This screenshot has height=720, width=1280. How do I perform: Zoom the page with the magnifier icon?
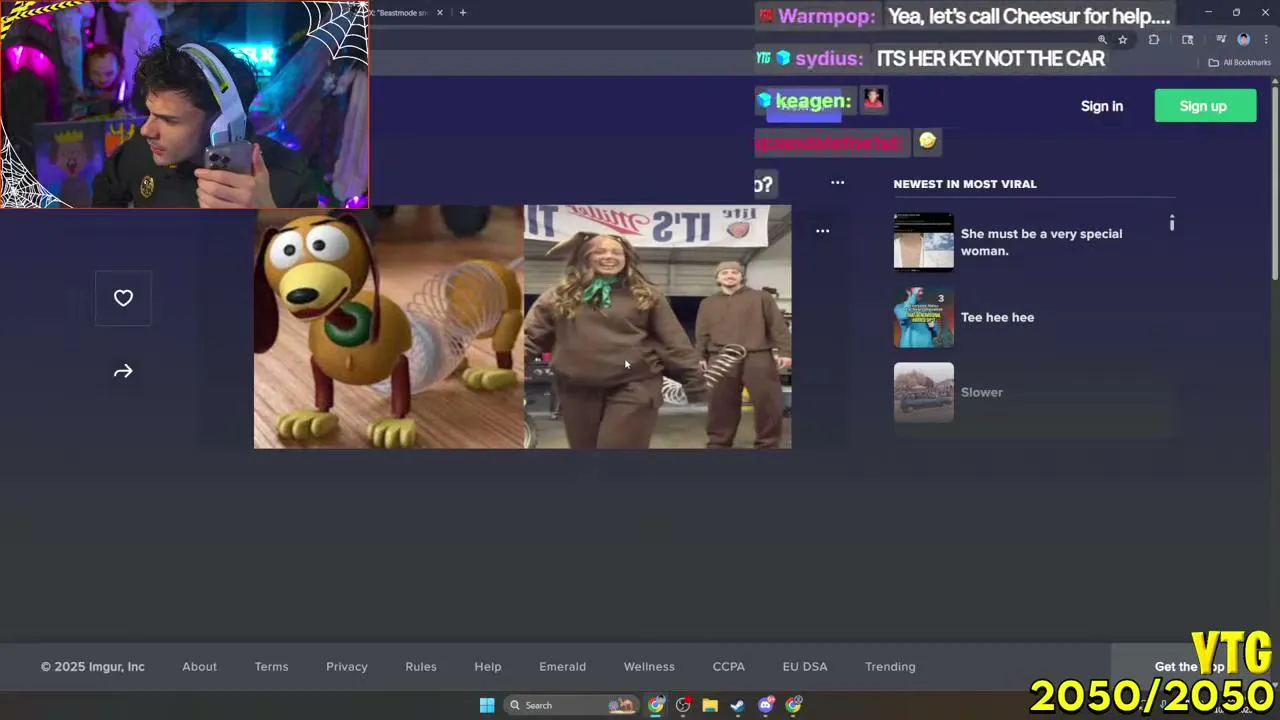(1102, 40)
